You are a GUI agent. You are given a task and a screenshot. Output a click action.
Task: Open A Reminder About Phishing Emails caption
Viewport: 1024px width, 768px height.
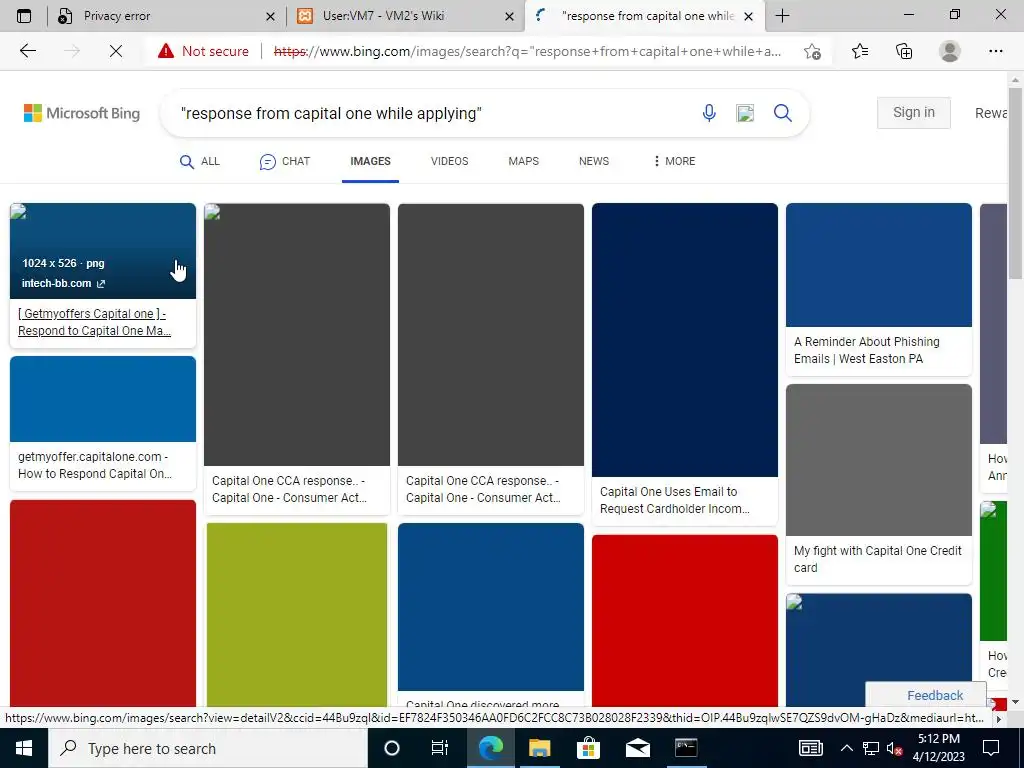[x=867, y=350]
